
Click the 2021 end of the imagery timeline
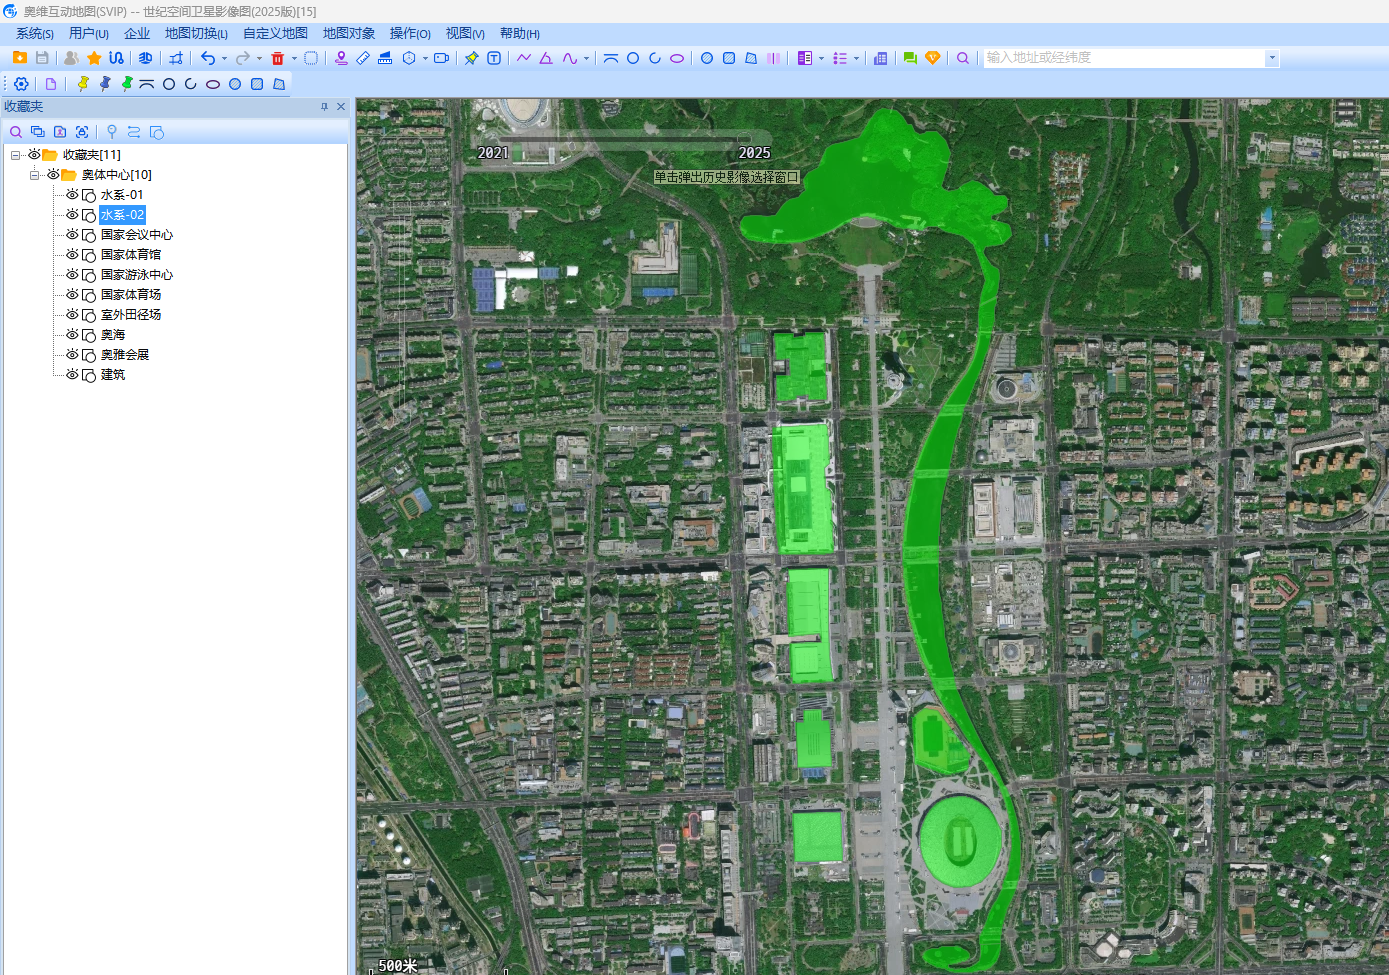(x=493, y=153)
